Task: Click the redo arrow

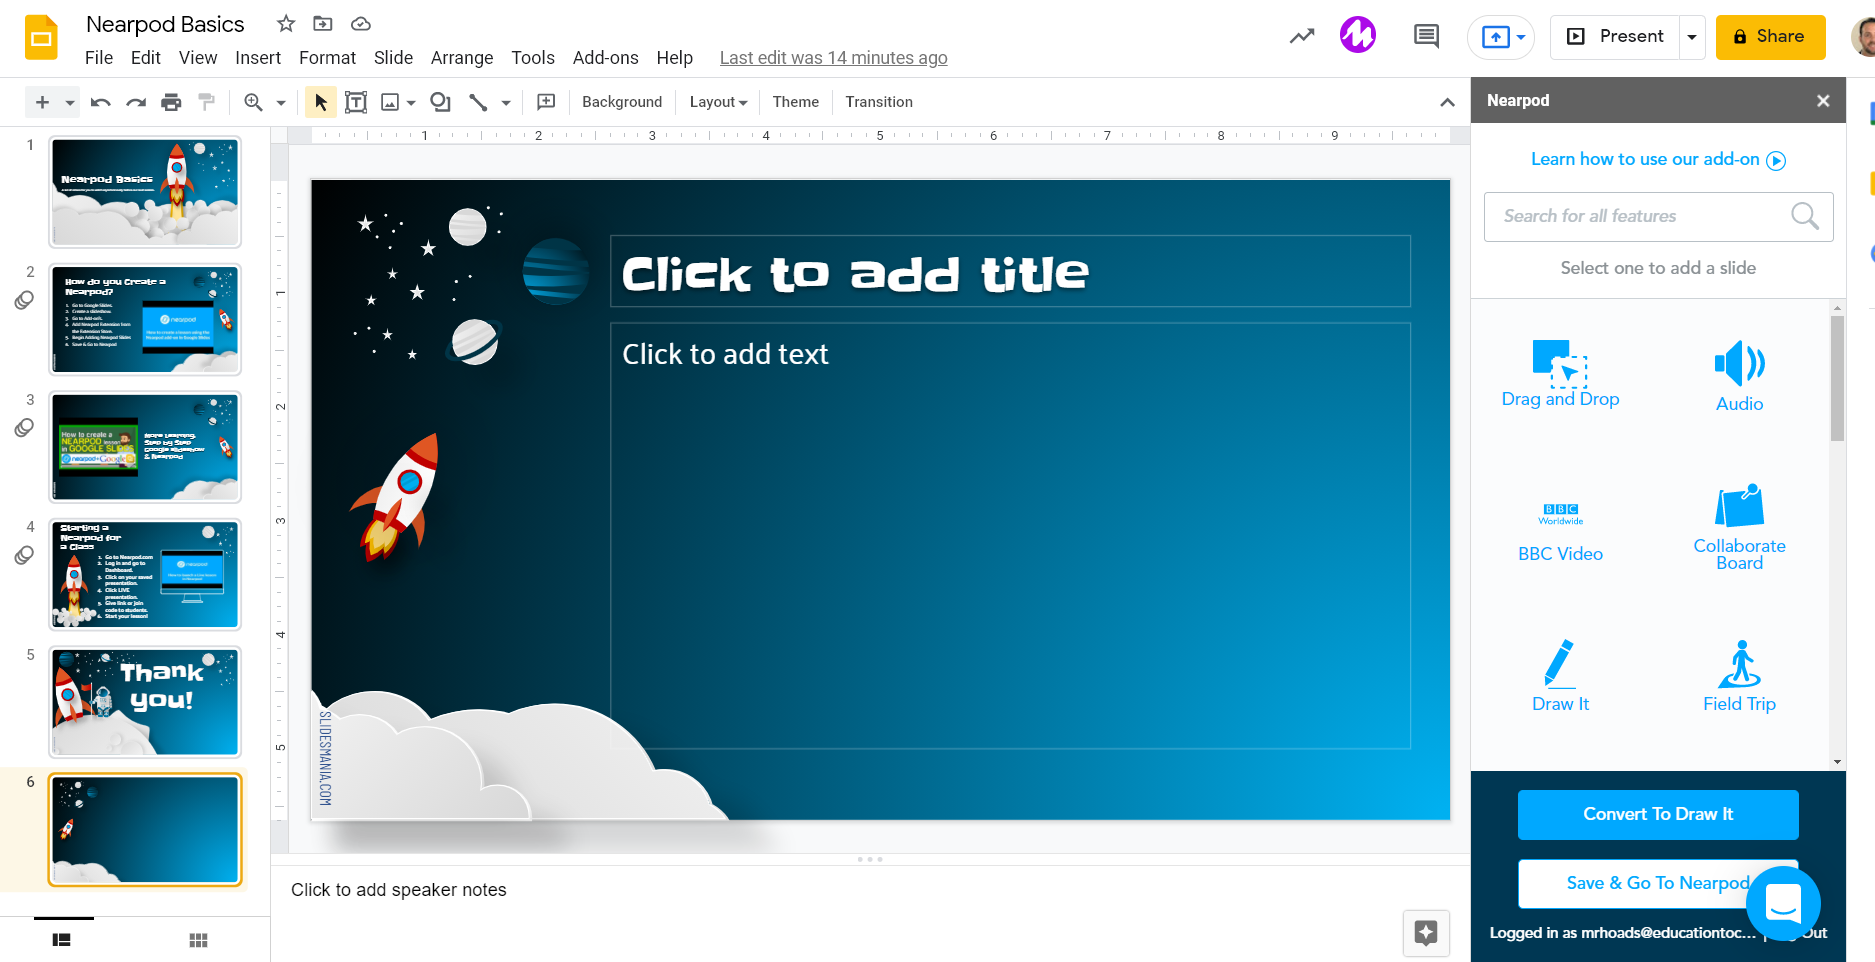Action: point(136,102)
